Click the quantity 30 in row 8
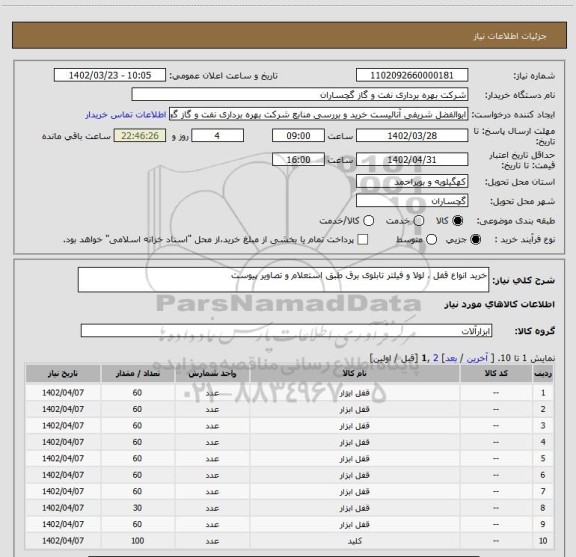The width and height of the screenshot is (576, 557). 137,508
